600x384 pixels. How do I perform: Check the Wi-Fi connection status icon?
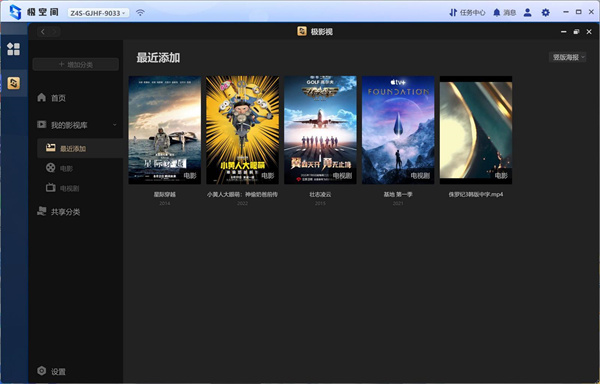140,13
